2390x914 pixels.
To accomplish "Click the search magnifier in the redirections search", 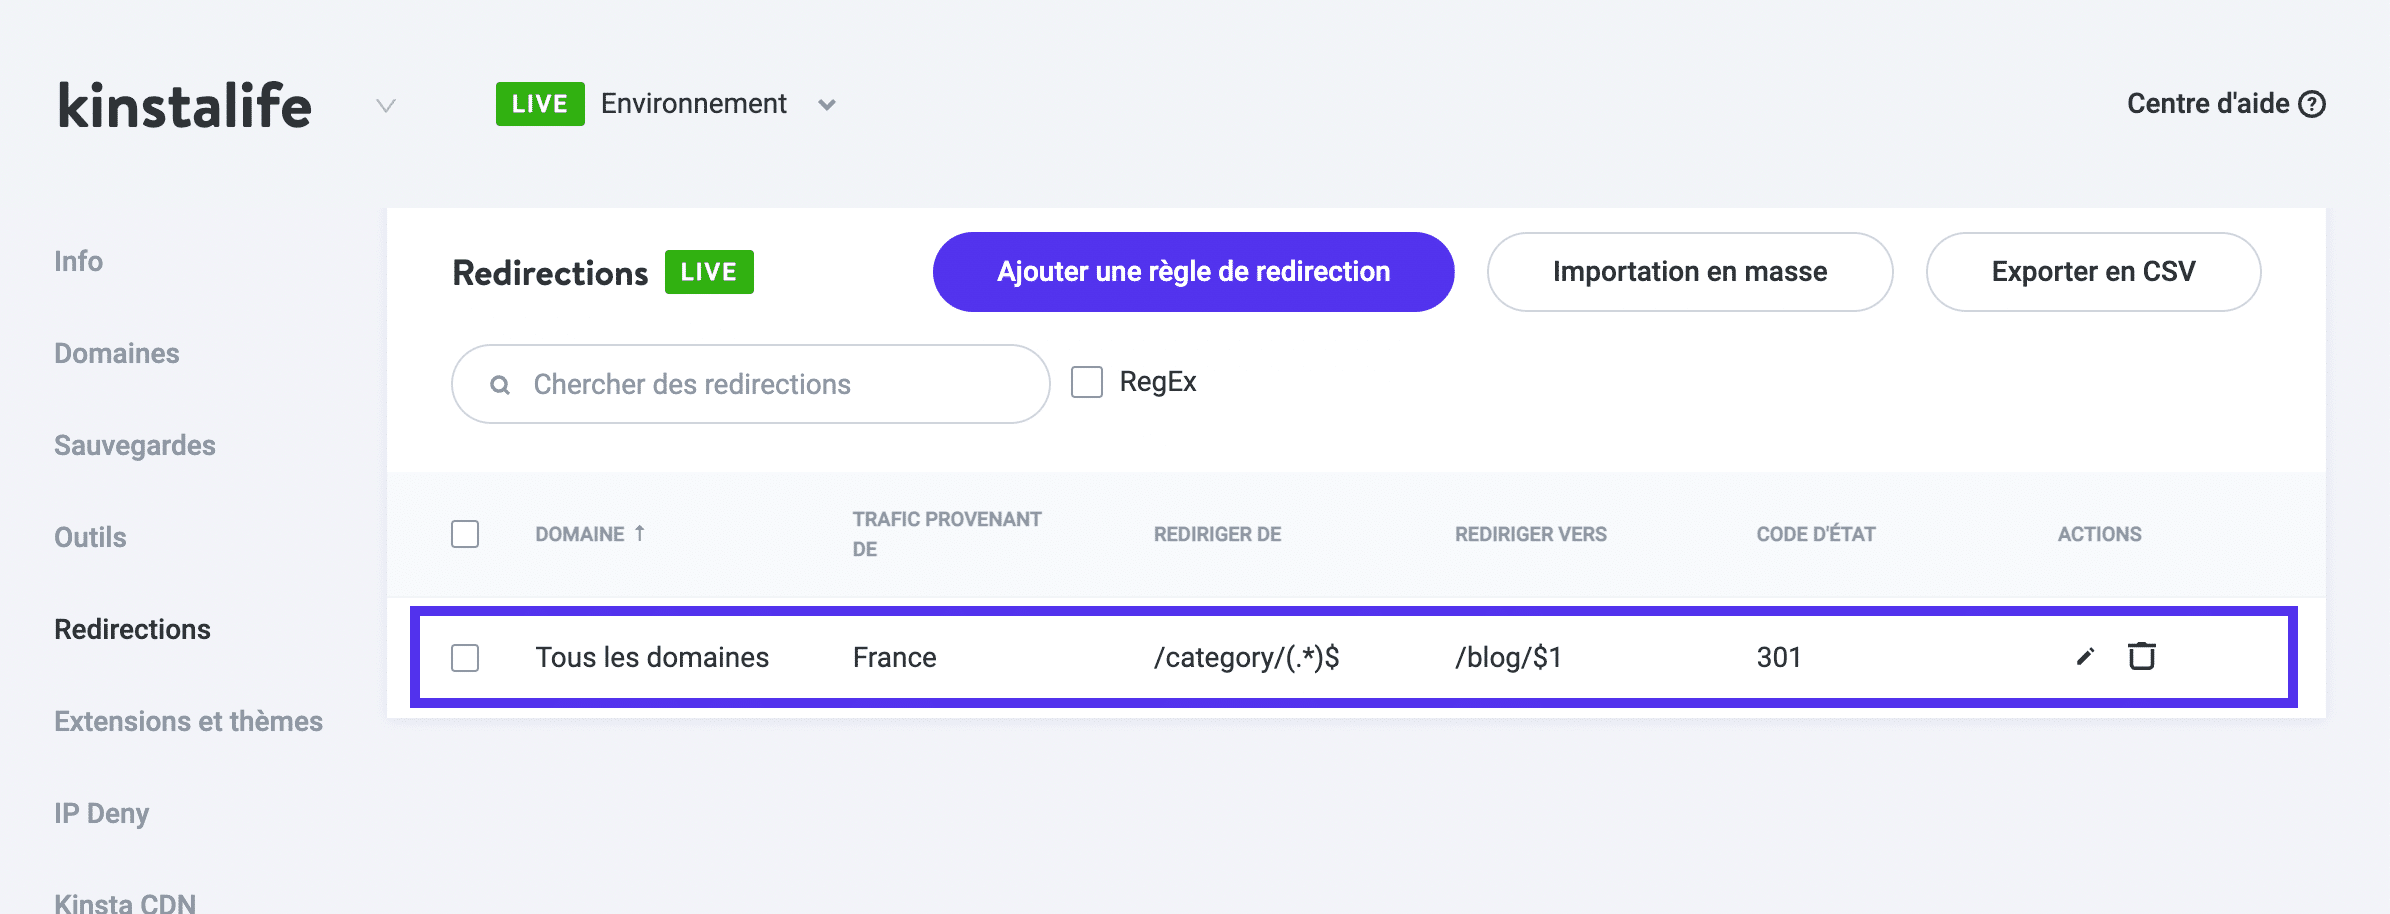I will pyautogui.click(x=499, y=384).
